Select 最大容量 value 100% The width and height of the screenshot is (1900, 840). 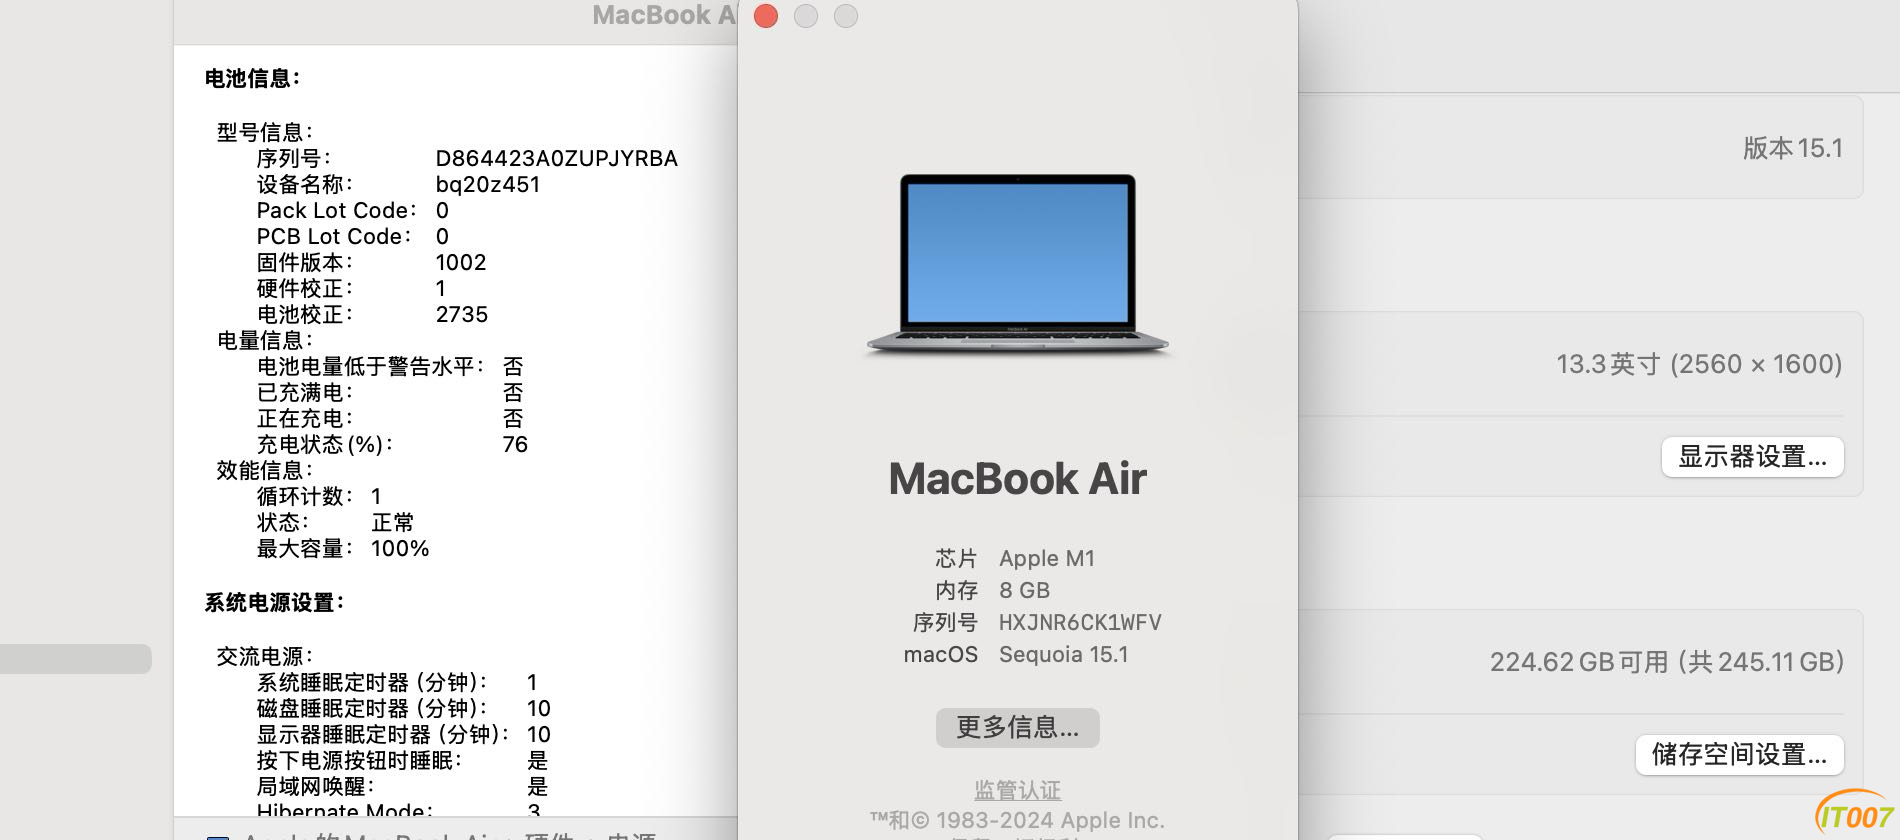pos(400,548)
